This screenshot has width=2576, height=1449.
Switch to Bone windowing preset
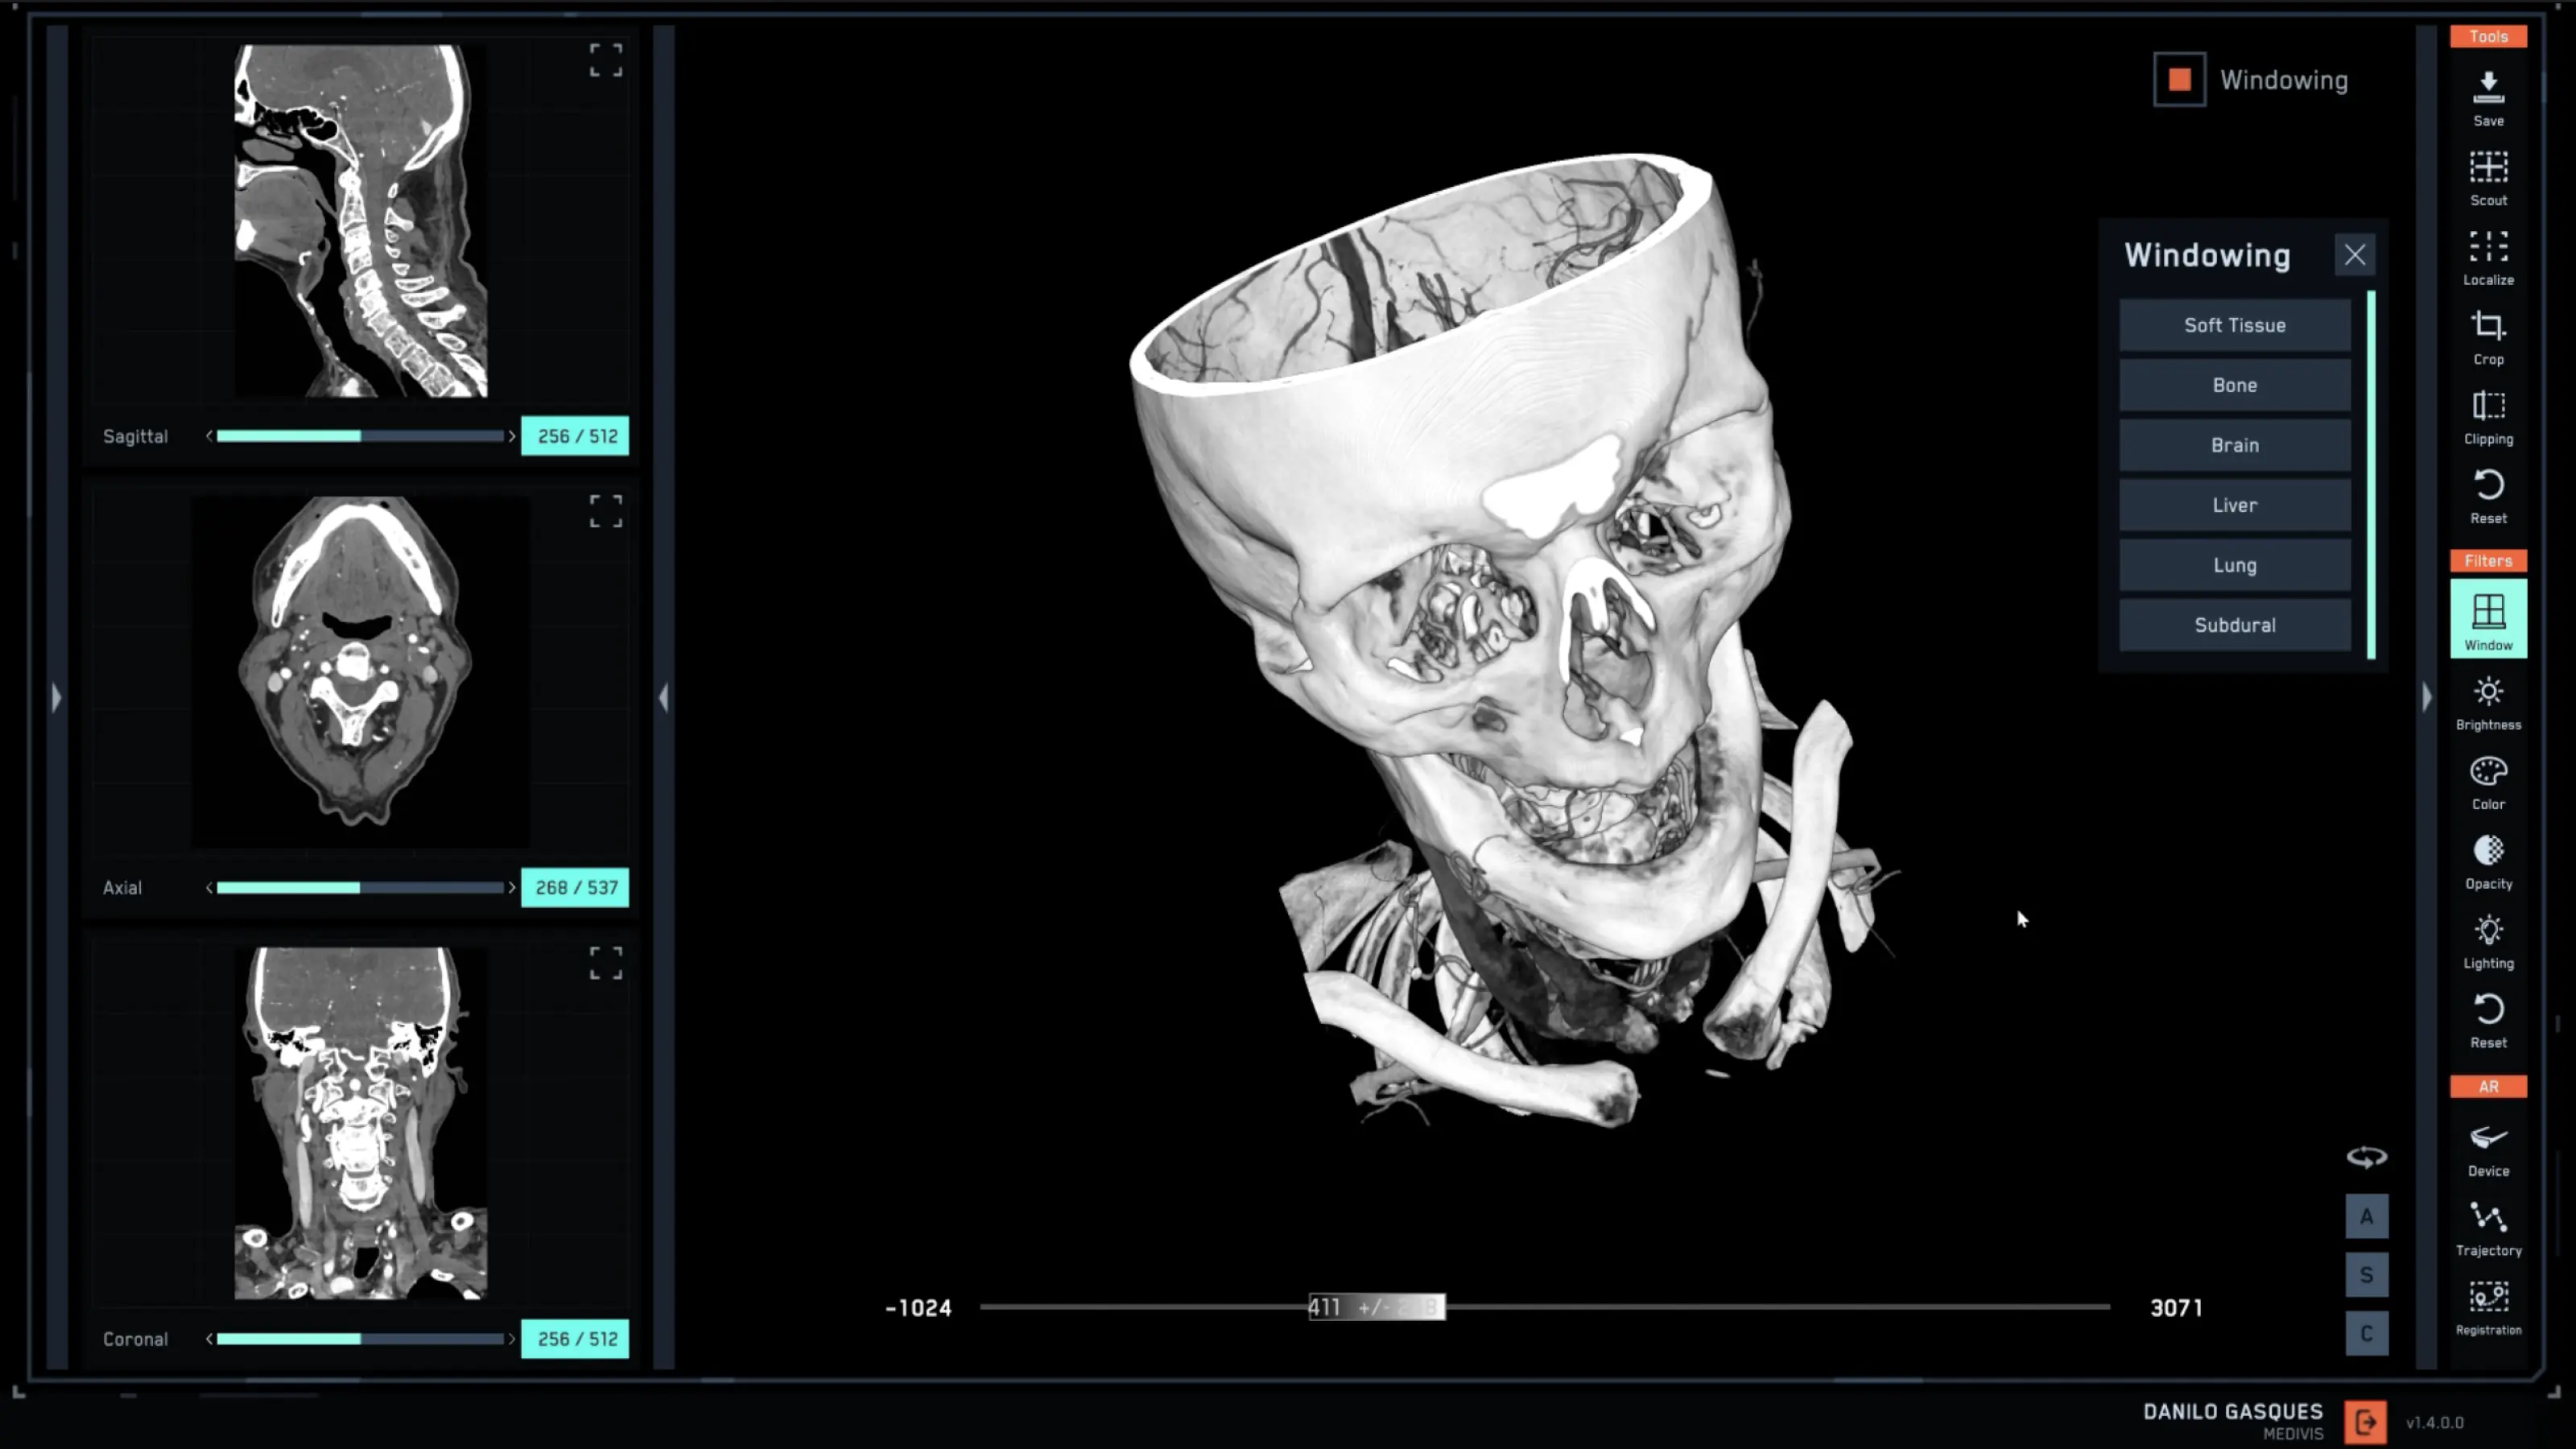click(2234, 385)
